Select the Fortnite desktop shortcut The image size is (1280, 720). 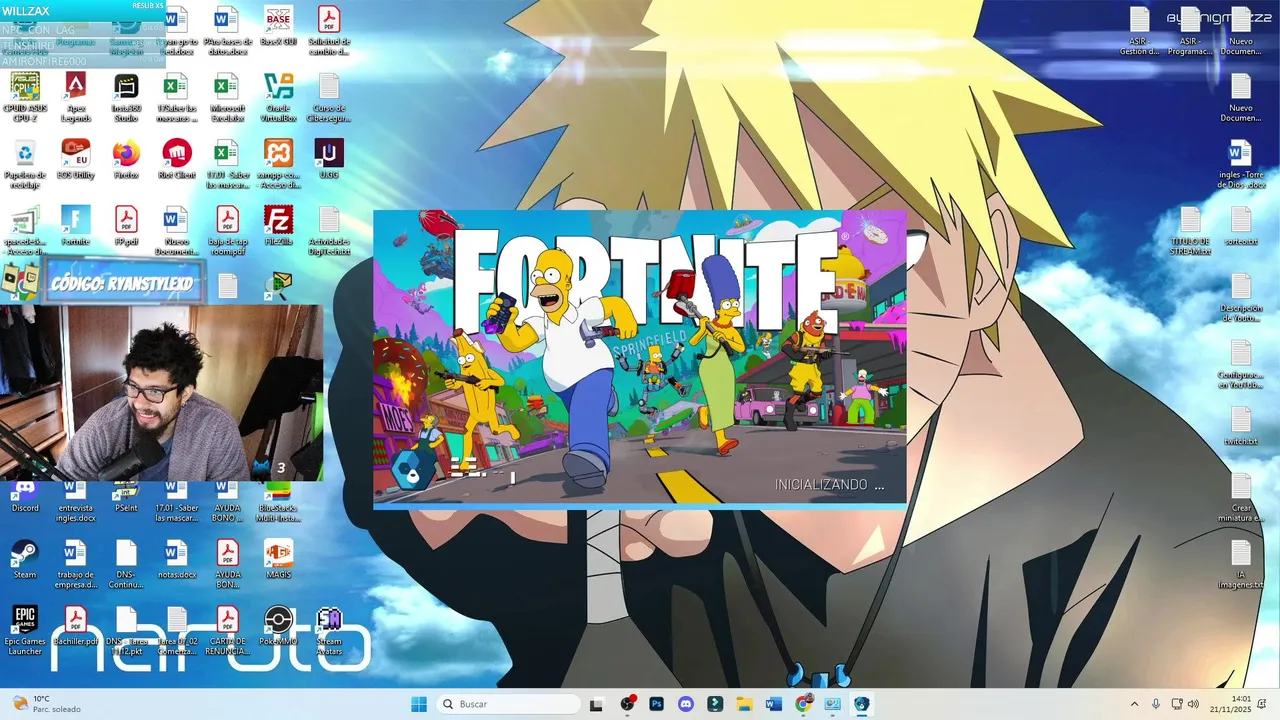75,226
